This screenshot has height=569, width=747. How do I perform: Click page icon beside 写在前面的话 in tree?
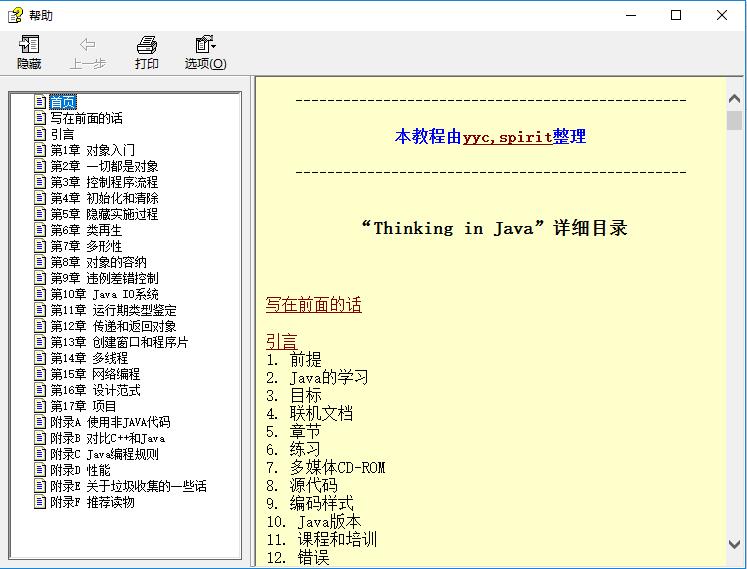pos(40,118)
